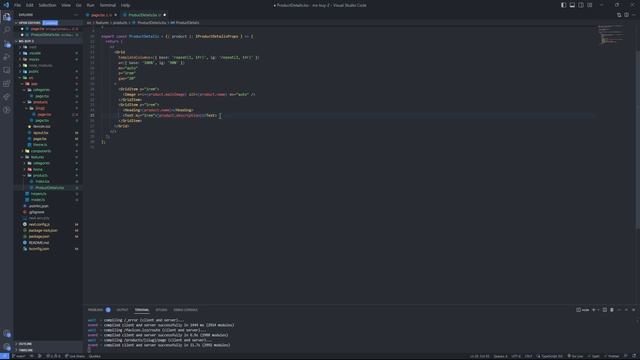Viewport: 640px width, 360px height.
Task: Open the Help menu
Action: point(125,5)
